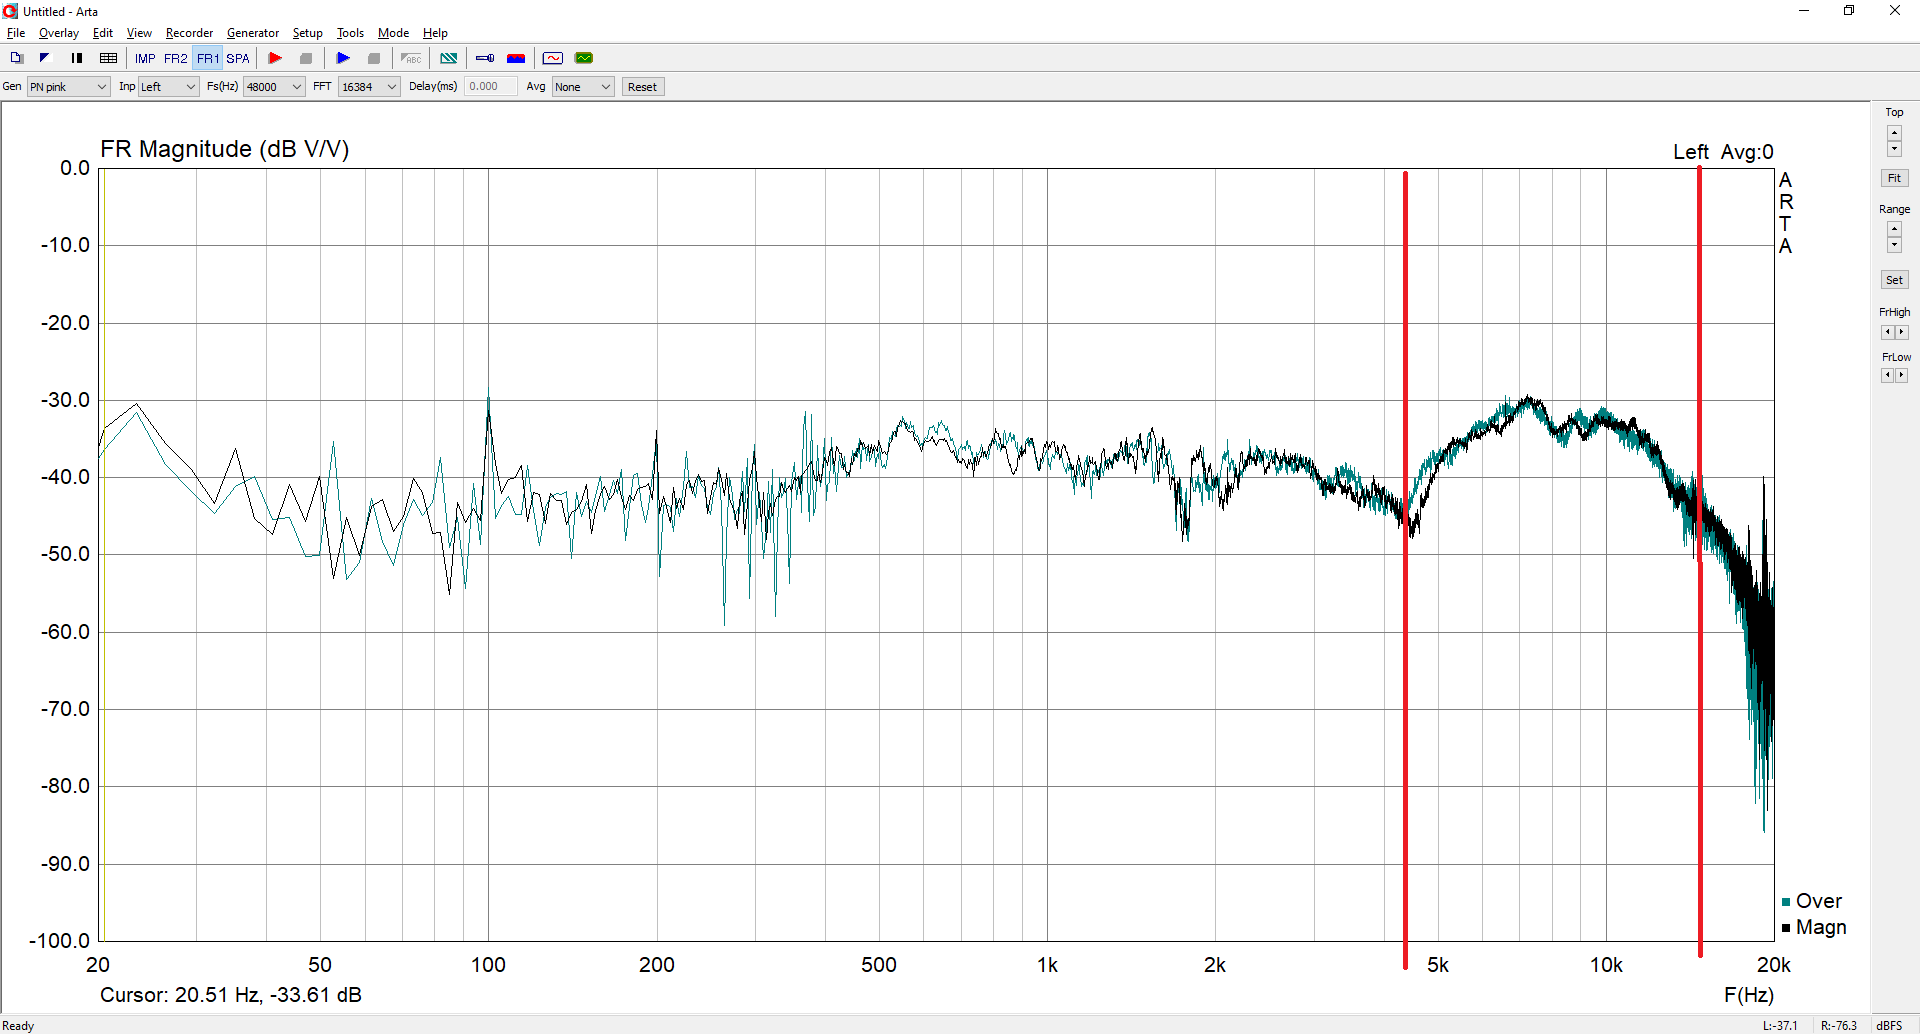The height and width of the screenshot is (1034, 1920).
Task: Close the Arta window
Action: 1895,11
